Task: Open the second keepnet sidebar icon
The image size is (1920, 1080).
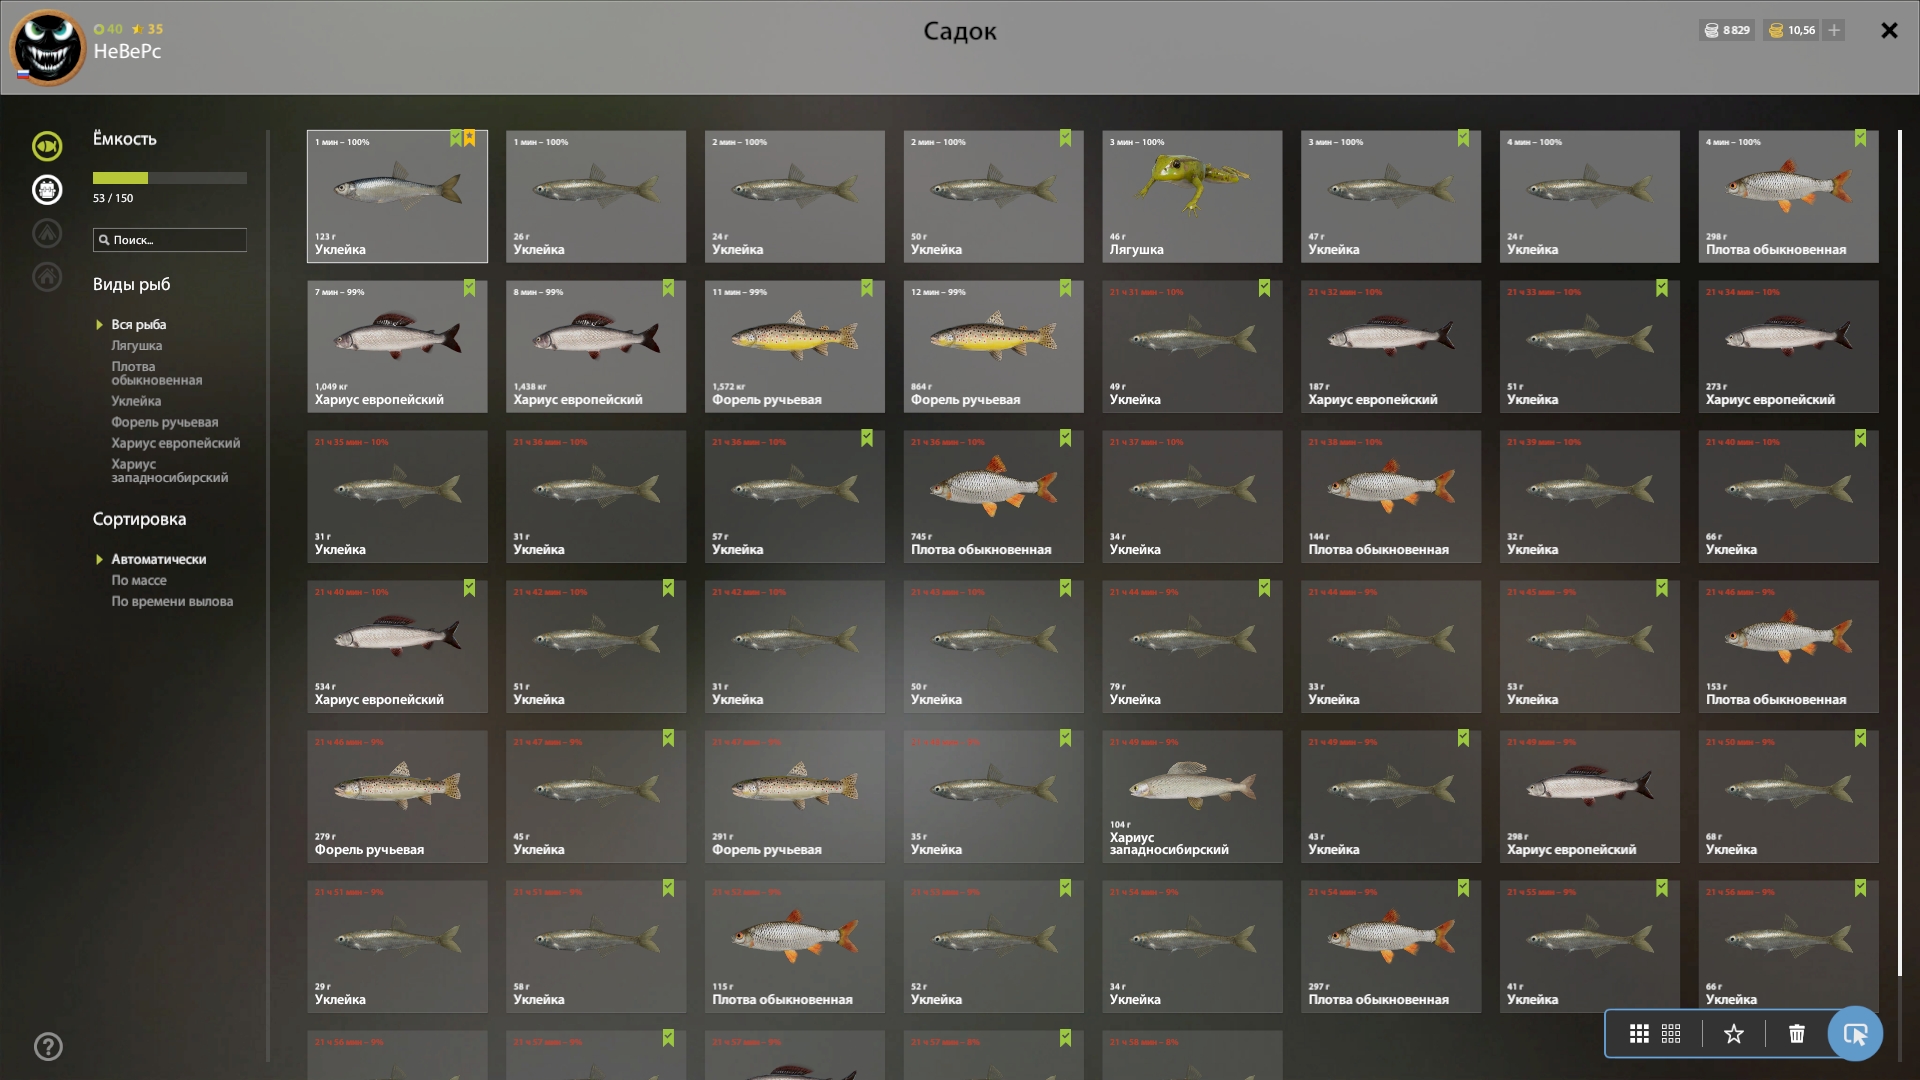Action: [x=47, y=190]
